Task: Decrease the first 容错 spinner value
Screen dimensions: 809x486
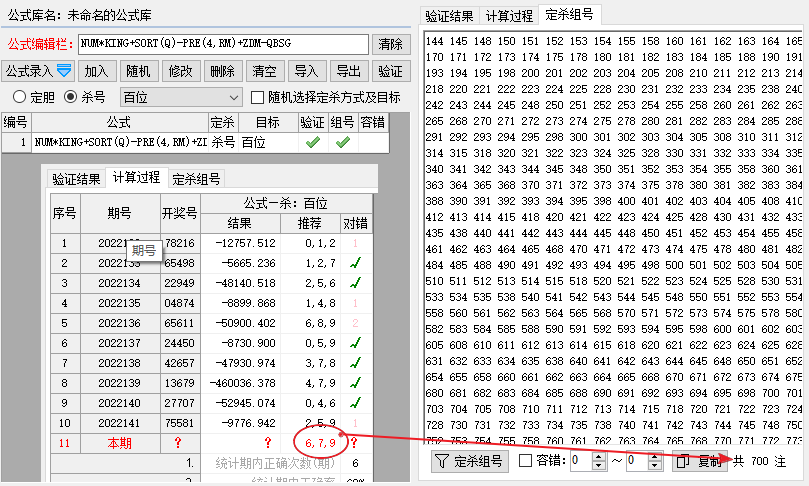Action: (x=598, y=465)
